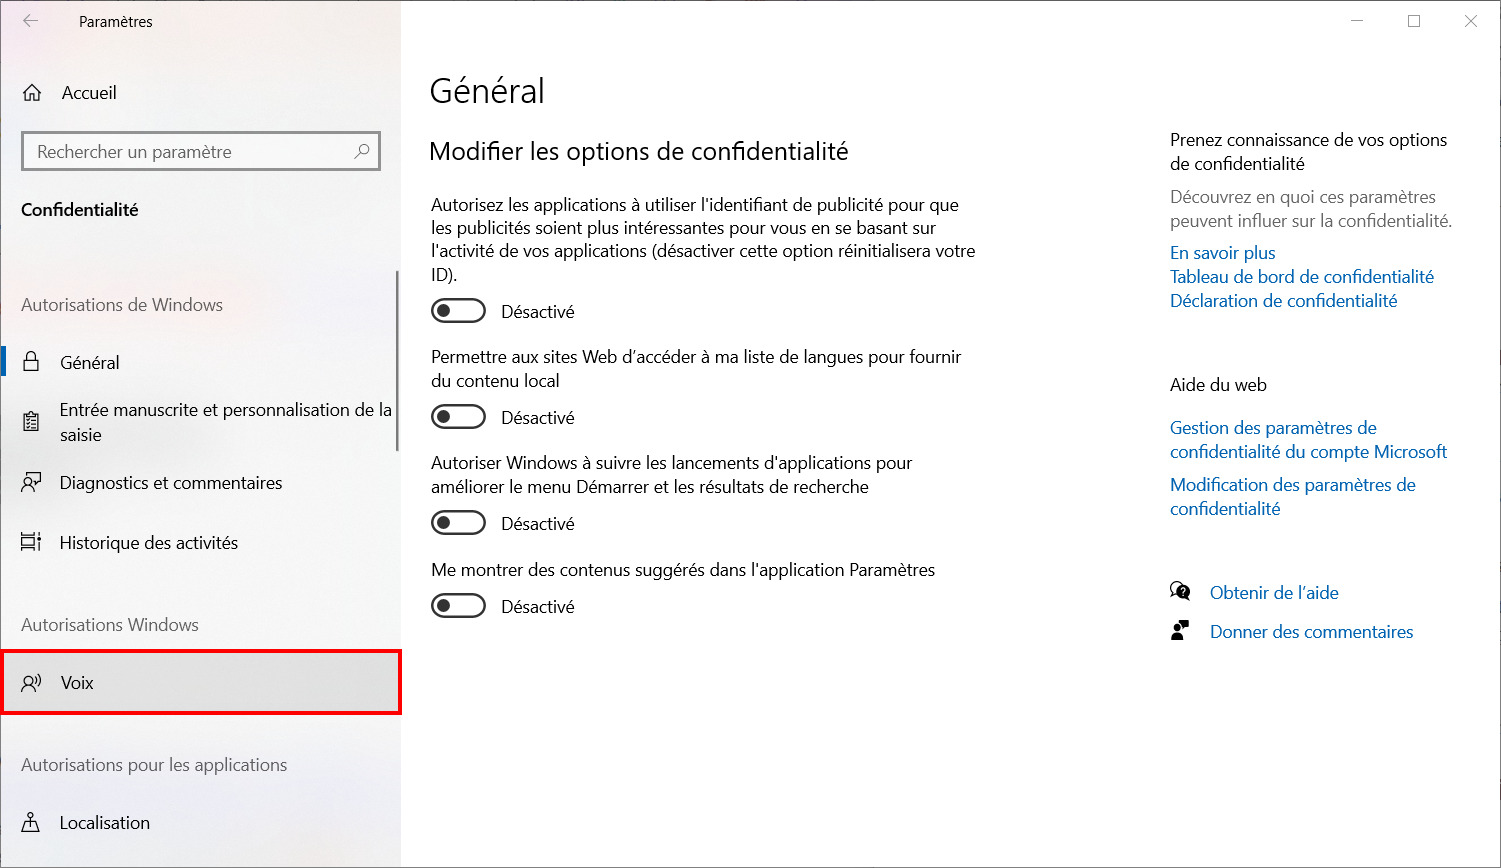This screenshot has height=868, width=1501.
Task: Toggle the advertising ID switch
Action: pos(458,311)
